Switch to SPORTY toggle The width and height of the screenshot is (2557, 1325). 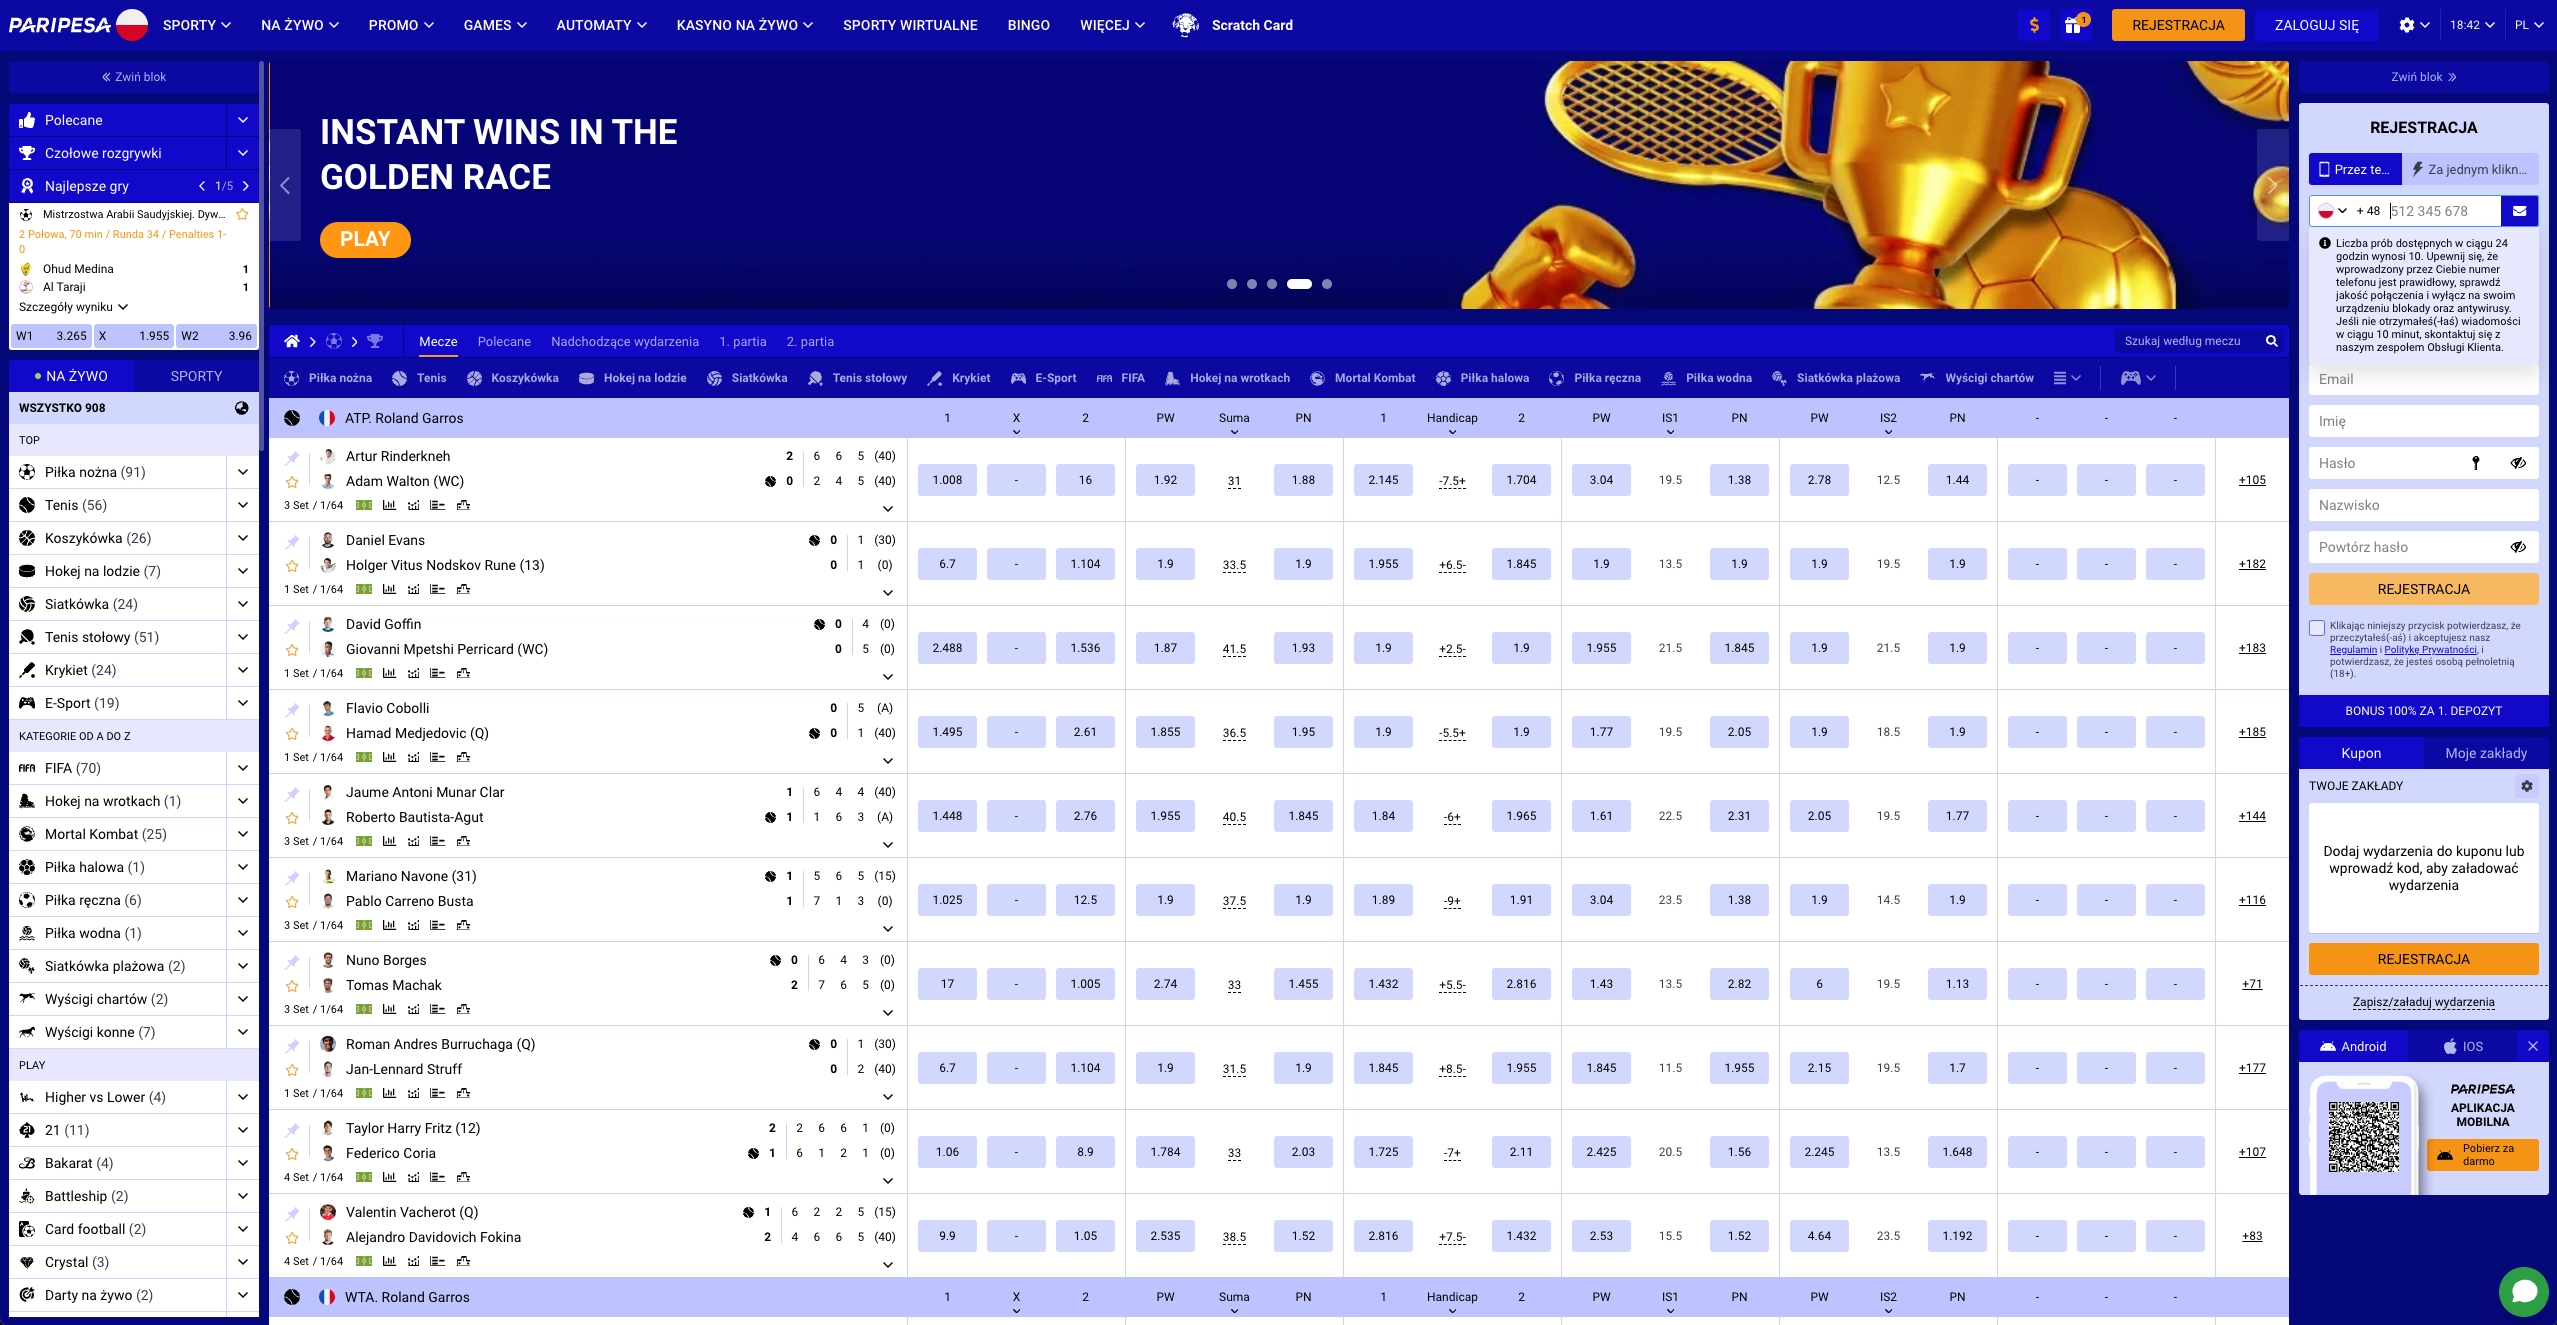tap(196, 376)
